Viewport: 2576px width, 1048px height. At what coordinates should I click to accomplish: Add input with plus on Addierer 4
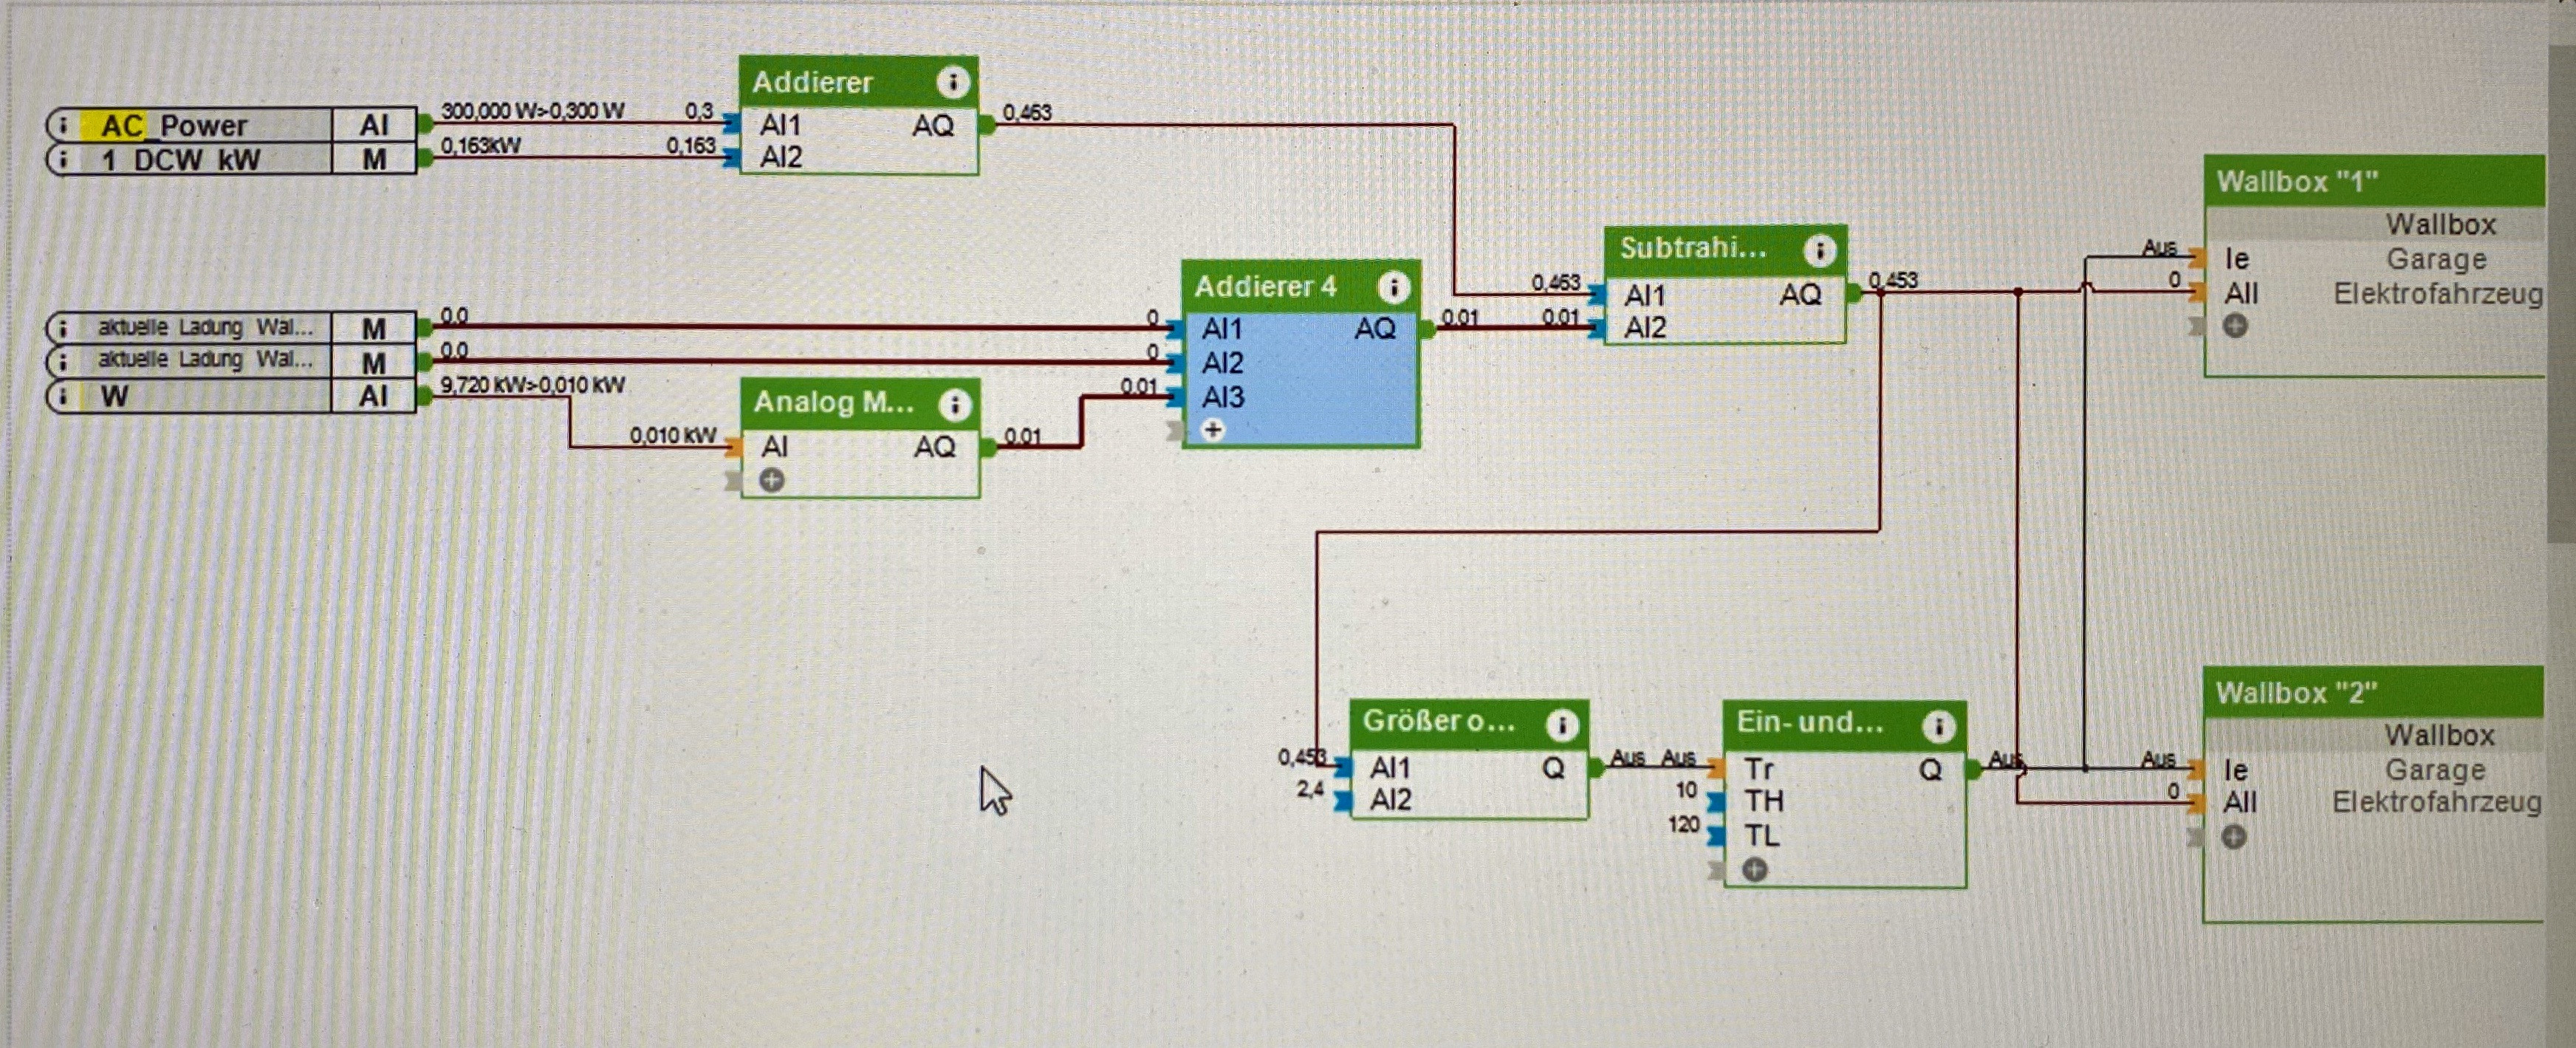point(1213,430)
